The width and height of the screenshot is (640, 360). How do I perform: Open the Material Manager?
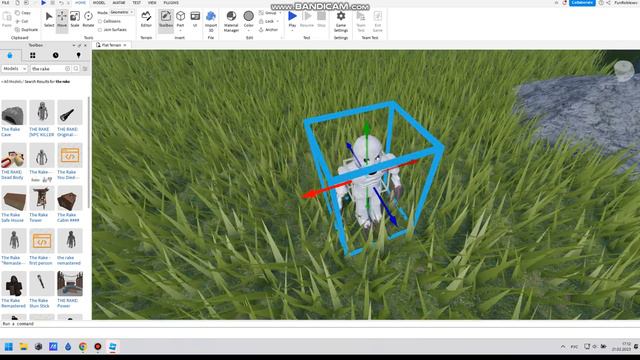pyautogui.click(x=231, y=21)
